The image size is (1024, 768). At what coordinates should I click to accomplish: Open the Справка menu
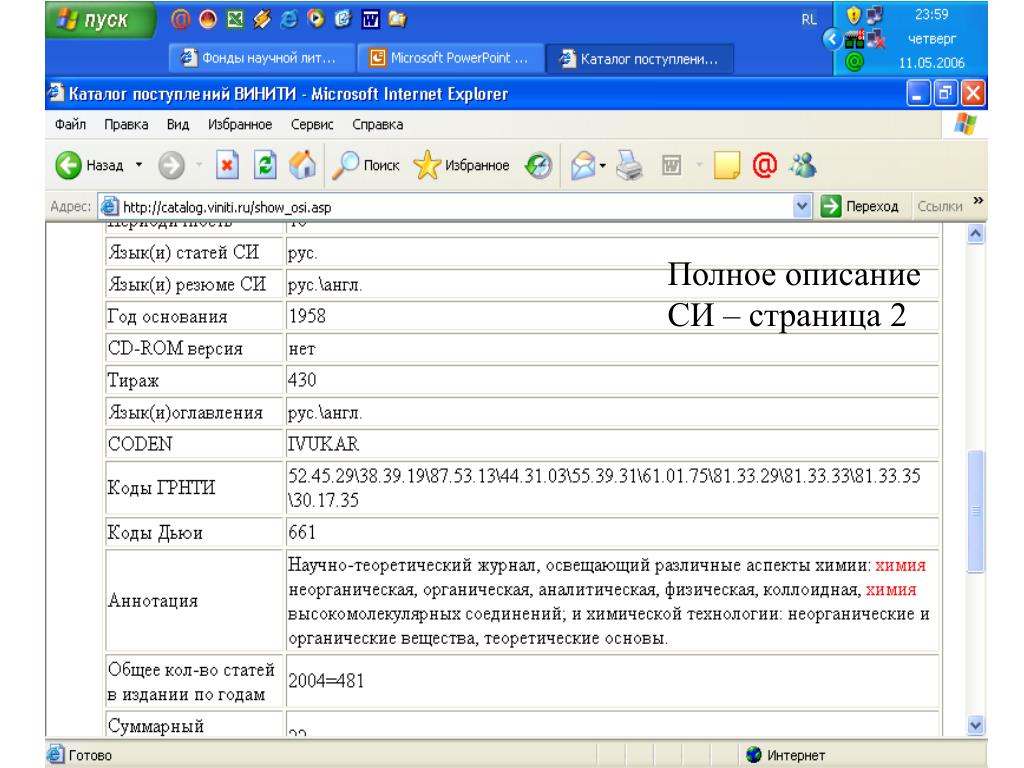coord(377,124)
